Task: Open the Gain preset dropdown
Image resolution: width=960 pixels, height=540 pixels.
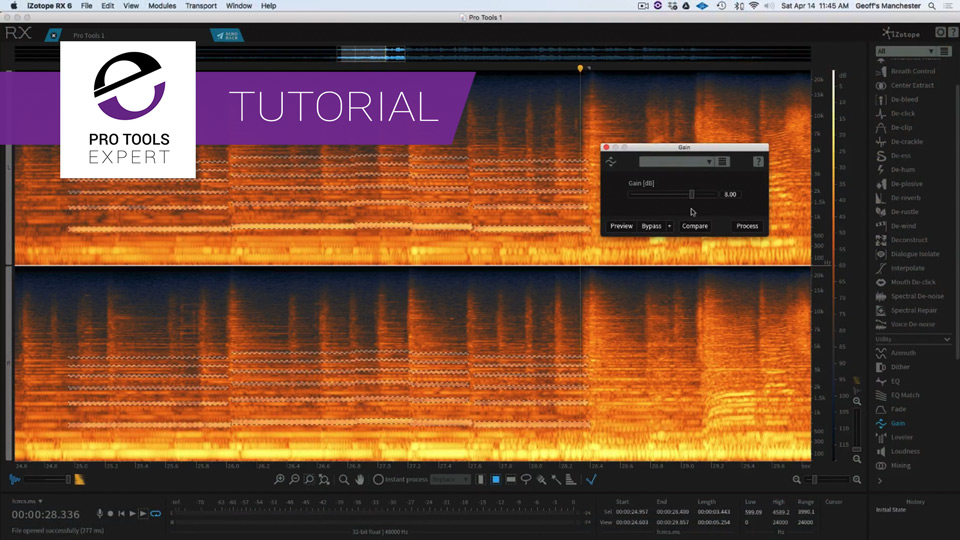Action: coord(676,162)
